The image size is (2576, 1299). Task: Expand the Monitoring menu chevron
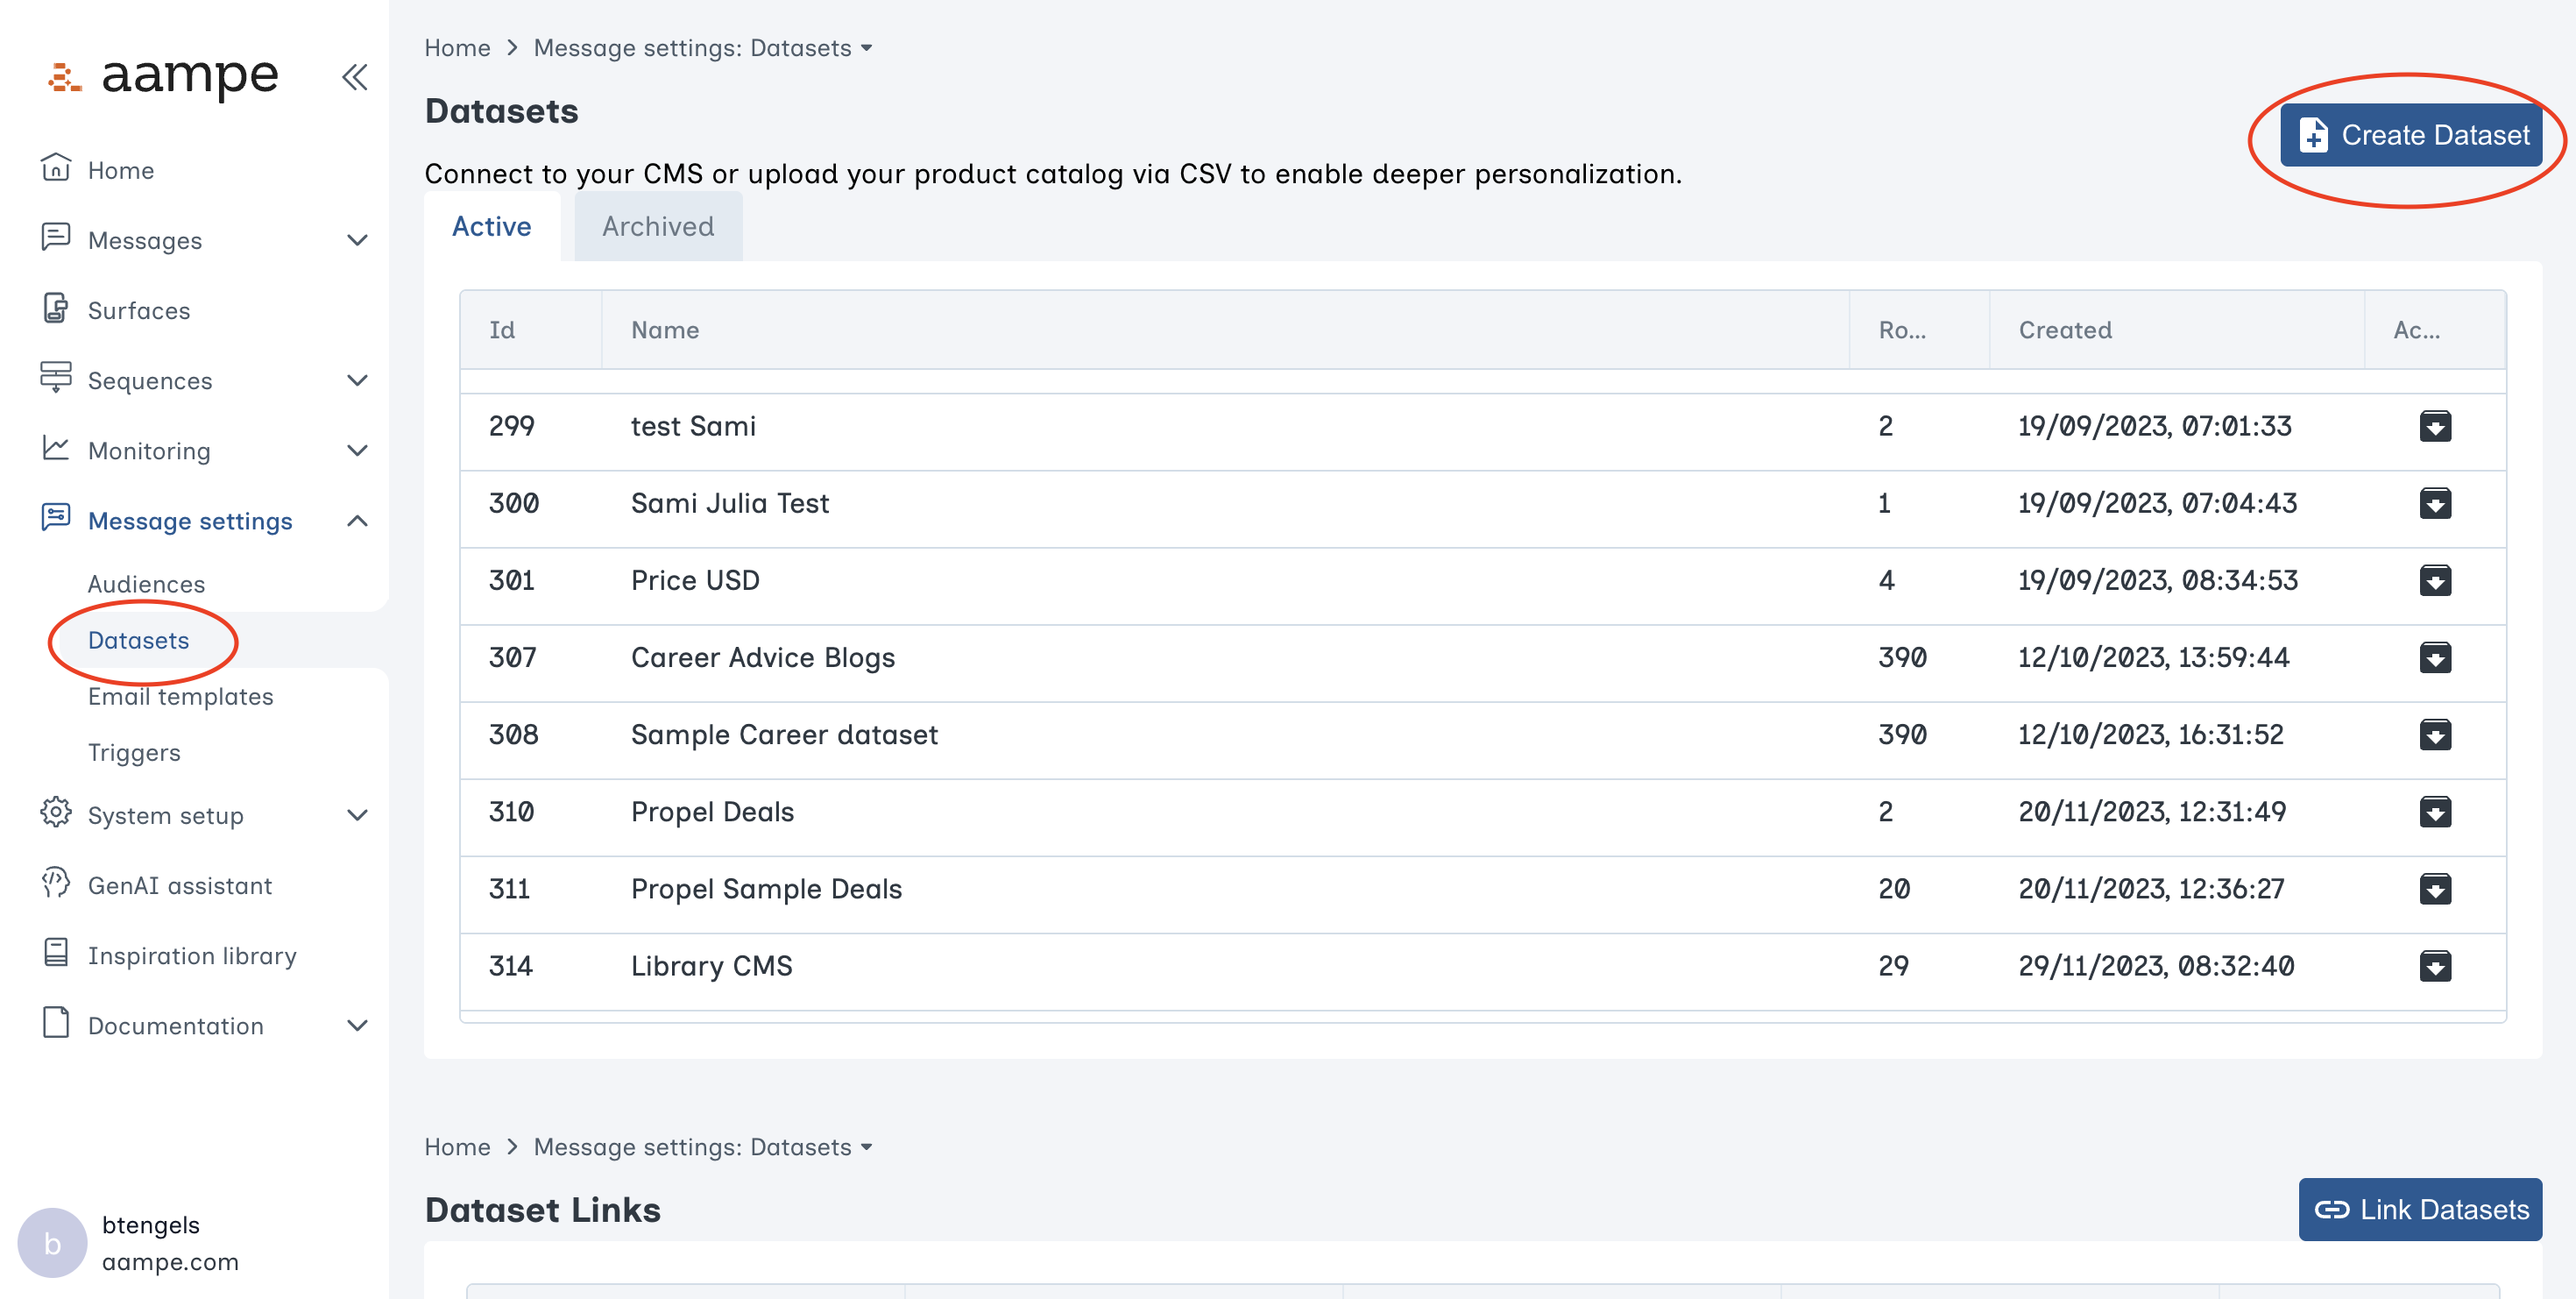[x=357, y=450]
